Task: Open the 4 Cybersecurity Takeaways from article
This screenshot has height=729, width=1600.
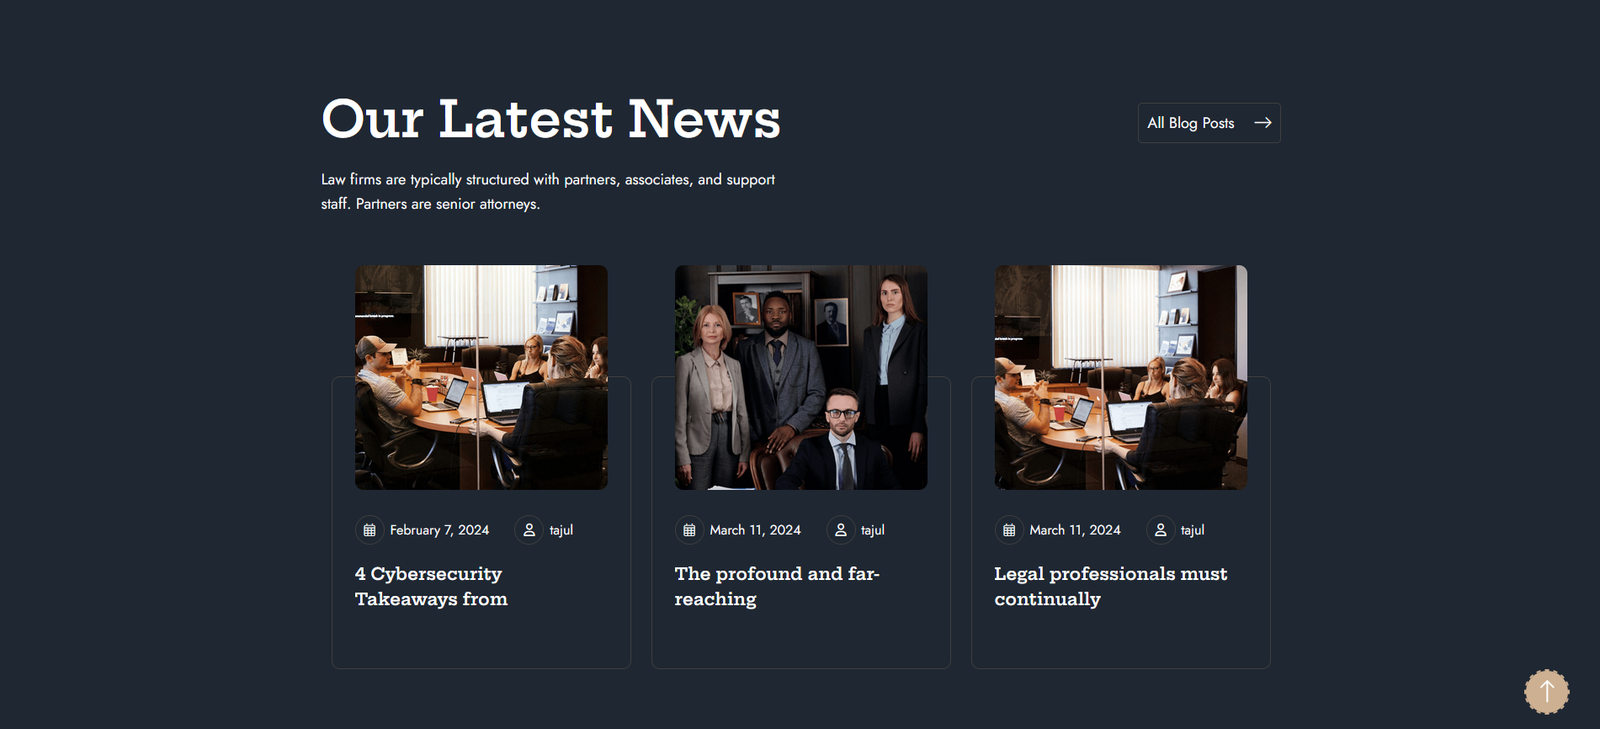Action: [431, 586]
